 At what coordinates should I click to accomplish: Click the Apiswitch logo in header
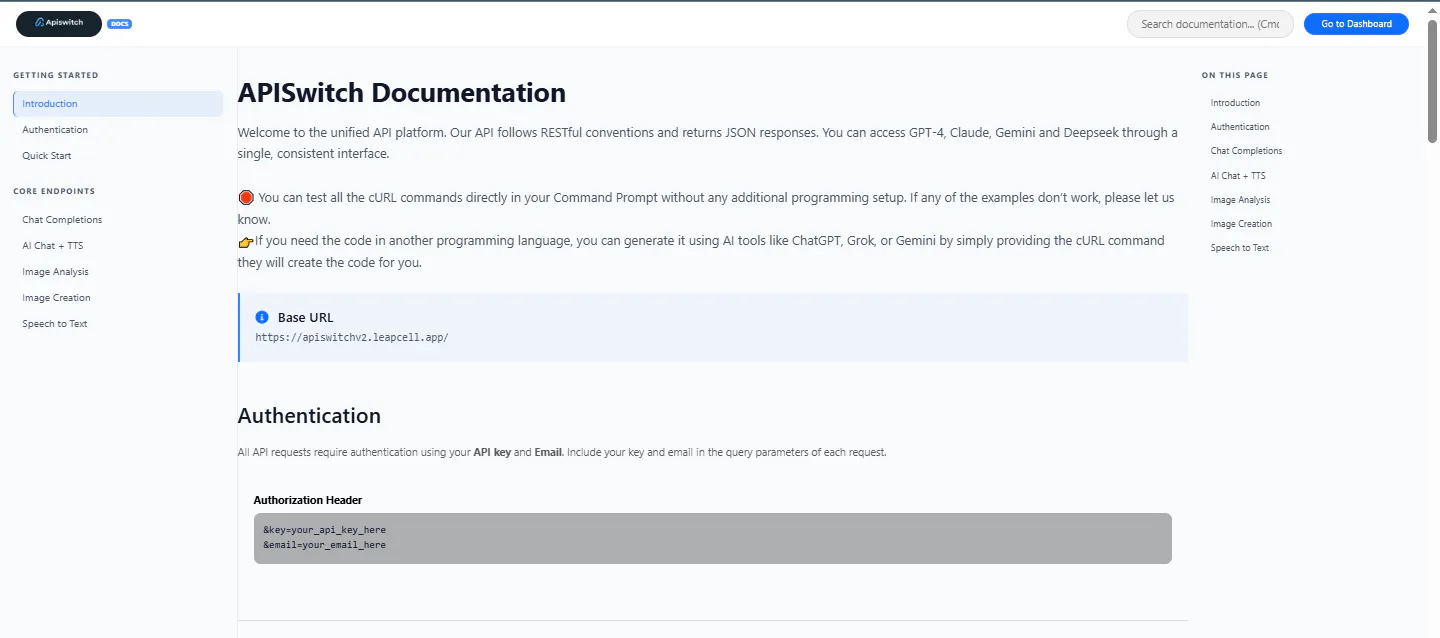coord(59,23)
